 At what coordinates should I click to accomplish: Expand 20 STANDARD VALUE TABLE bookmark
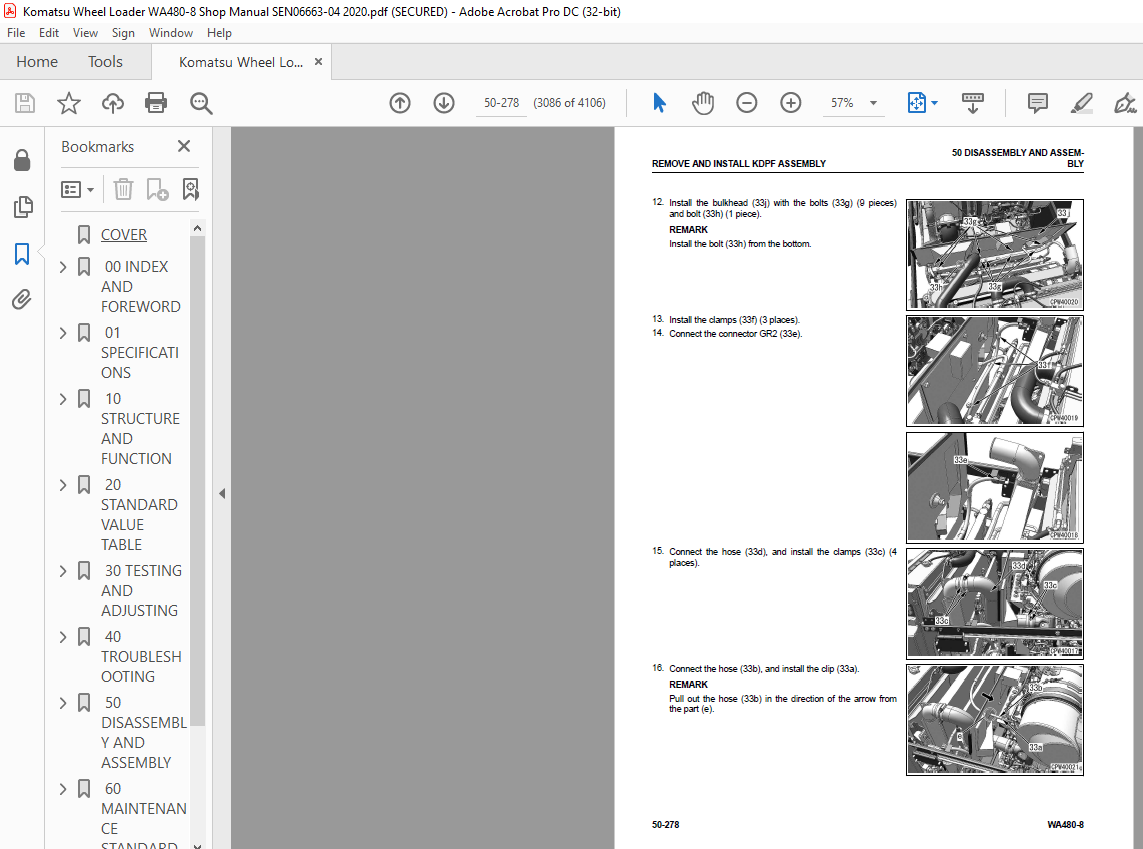click(63, 485)
